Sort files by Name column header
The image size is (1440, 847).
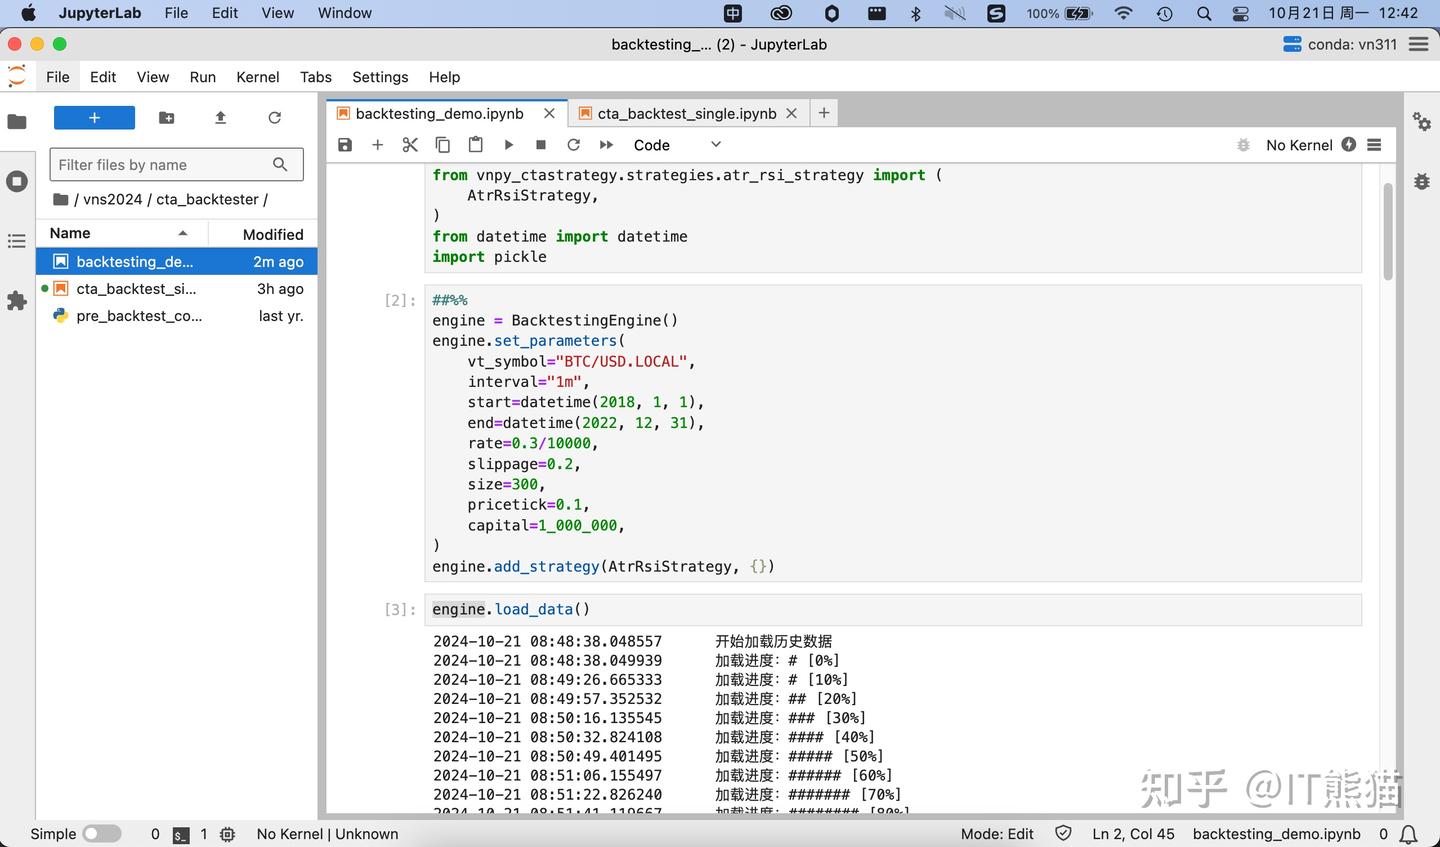point(70,233)
